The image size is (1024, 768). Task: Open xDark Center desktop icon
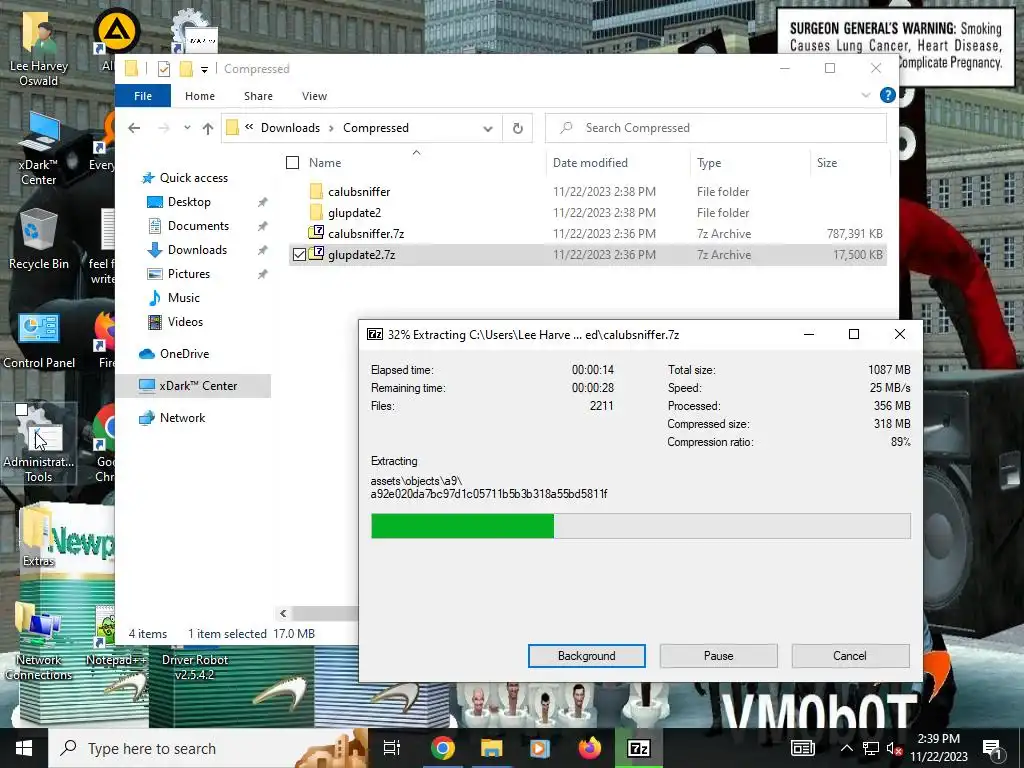(x=39, y=149)
